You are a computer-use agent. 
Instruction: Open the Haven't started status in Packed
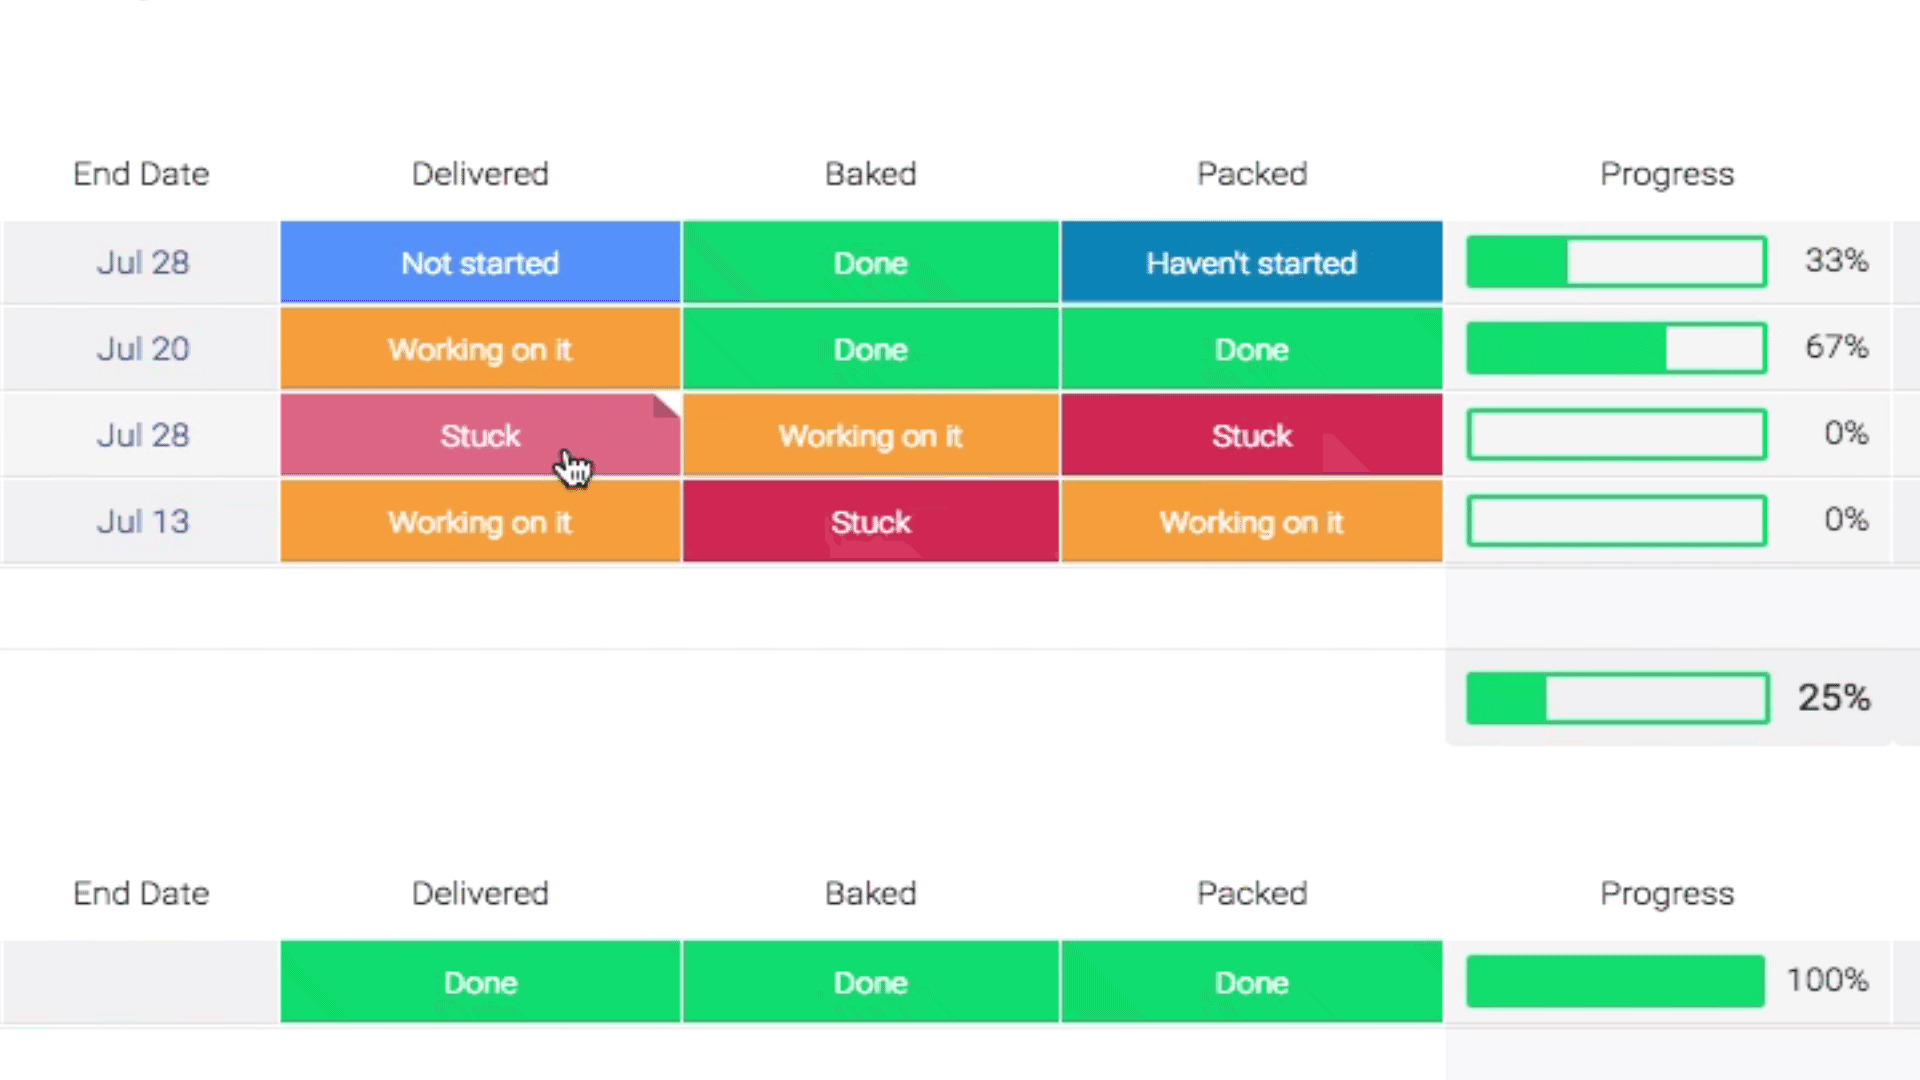[x=1251, y=262]
